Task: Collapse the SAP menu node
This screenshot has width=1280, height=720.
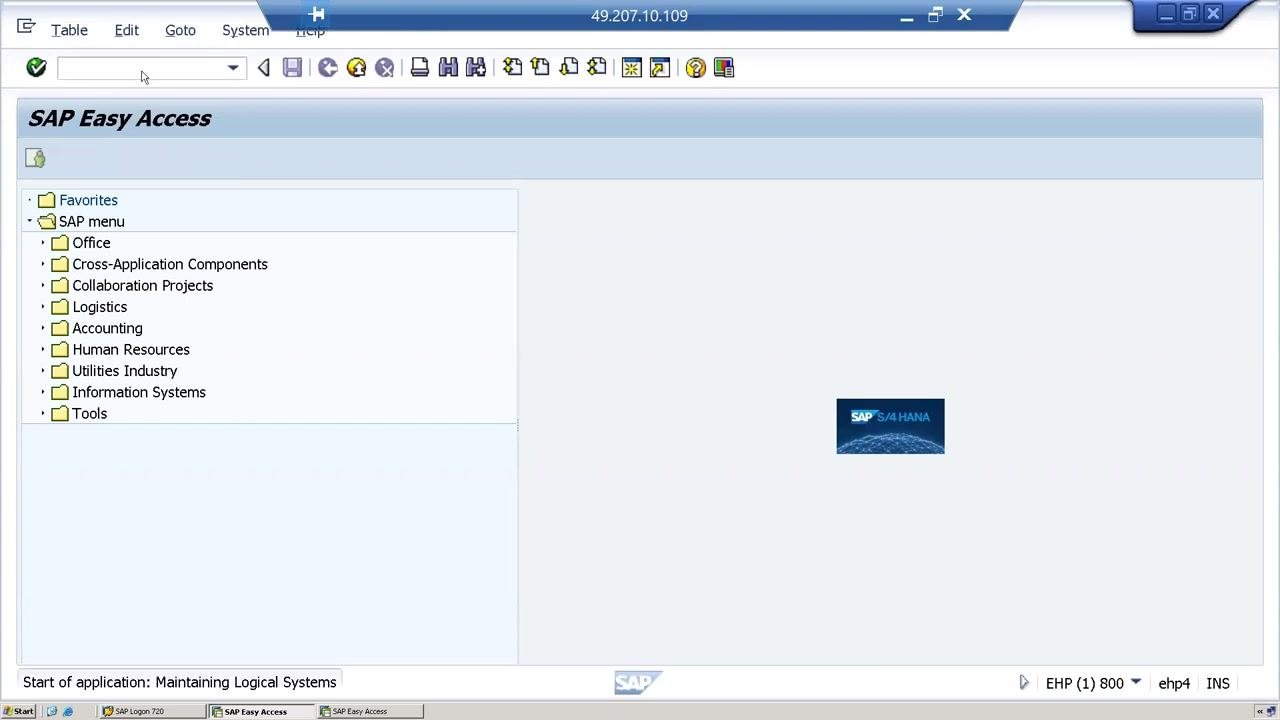Action: click(30, 221)
